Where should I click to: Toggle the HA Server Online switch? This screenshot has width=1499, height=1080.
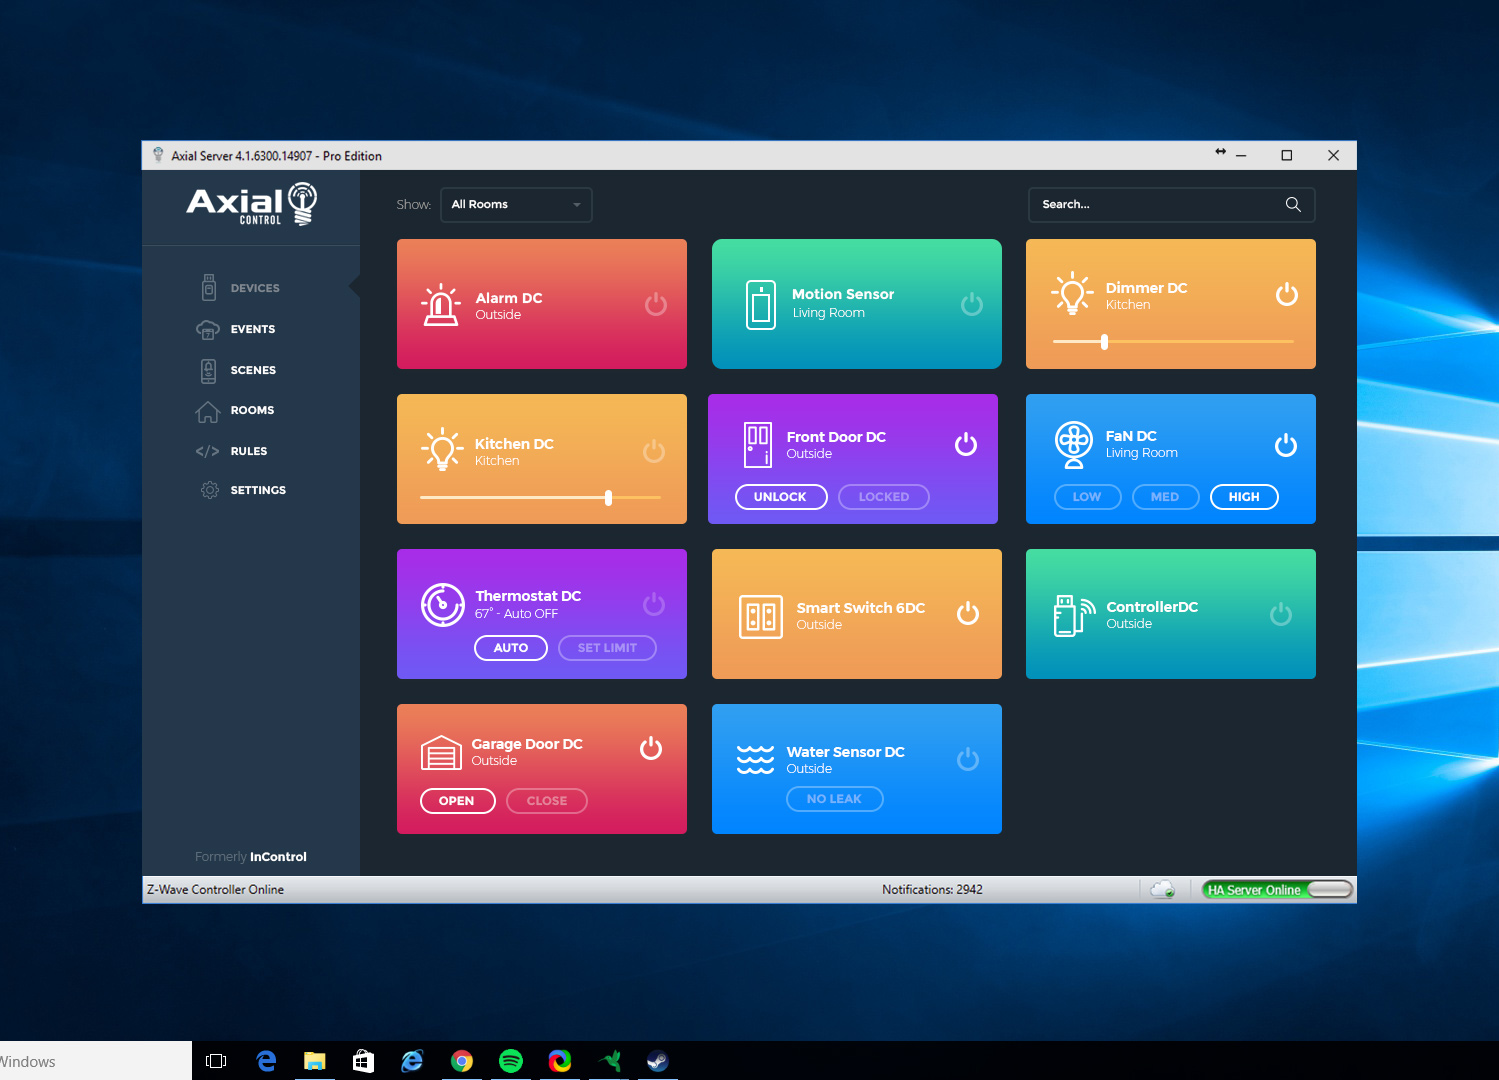(1328, 890)
